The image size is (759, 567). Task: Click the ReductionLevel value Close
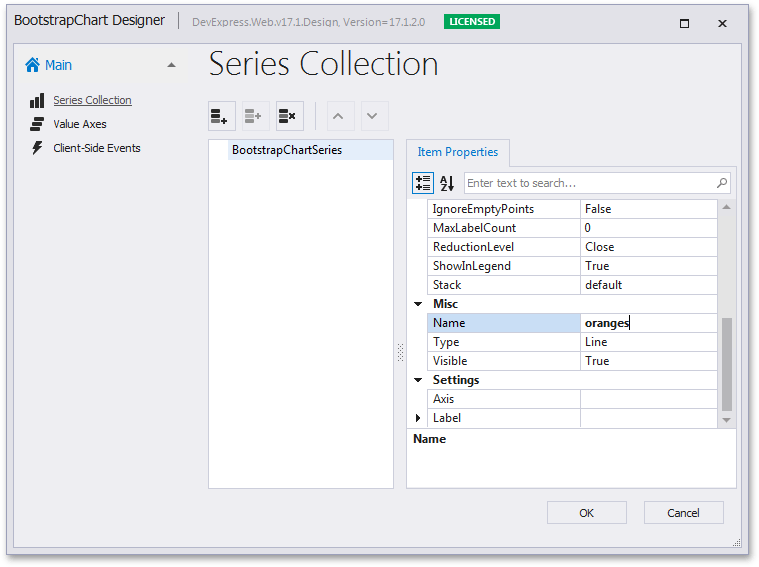coord(648,247)
